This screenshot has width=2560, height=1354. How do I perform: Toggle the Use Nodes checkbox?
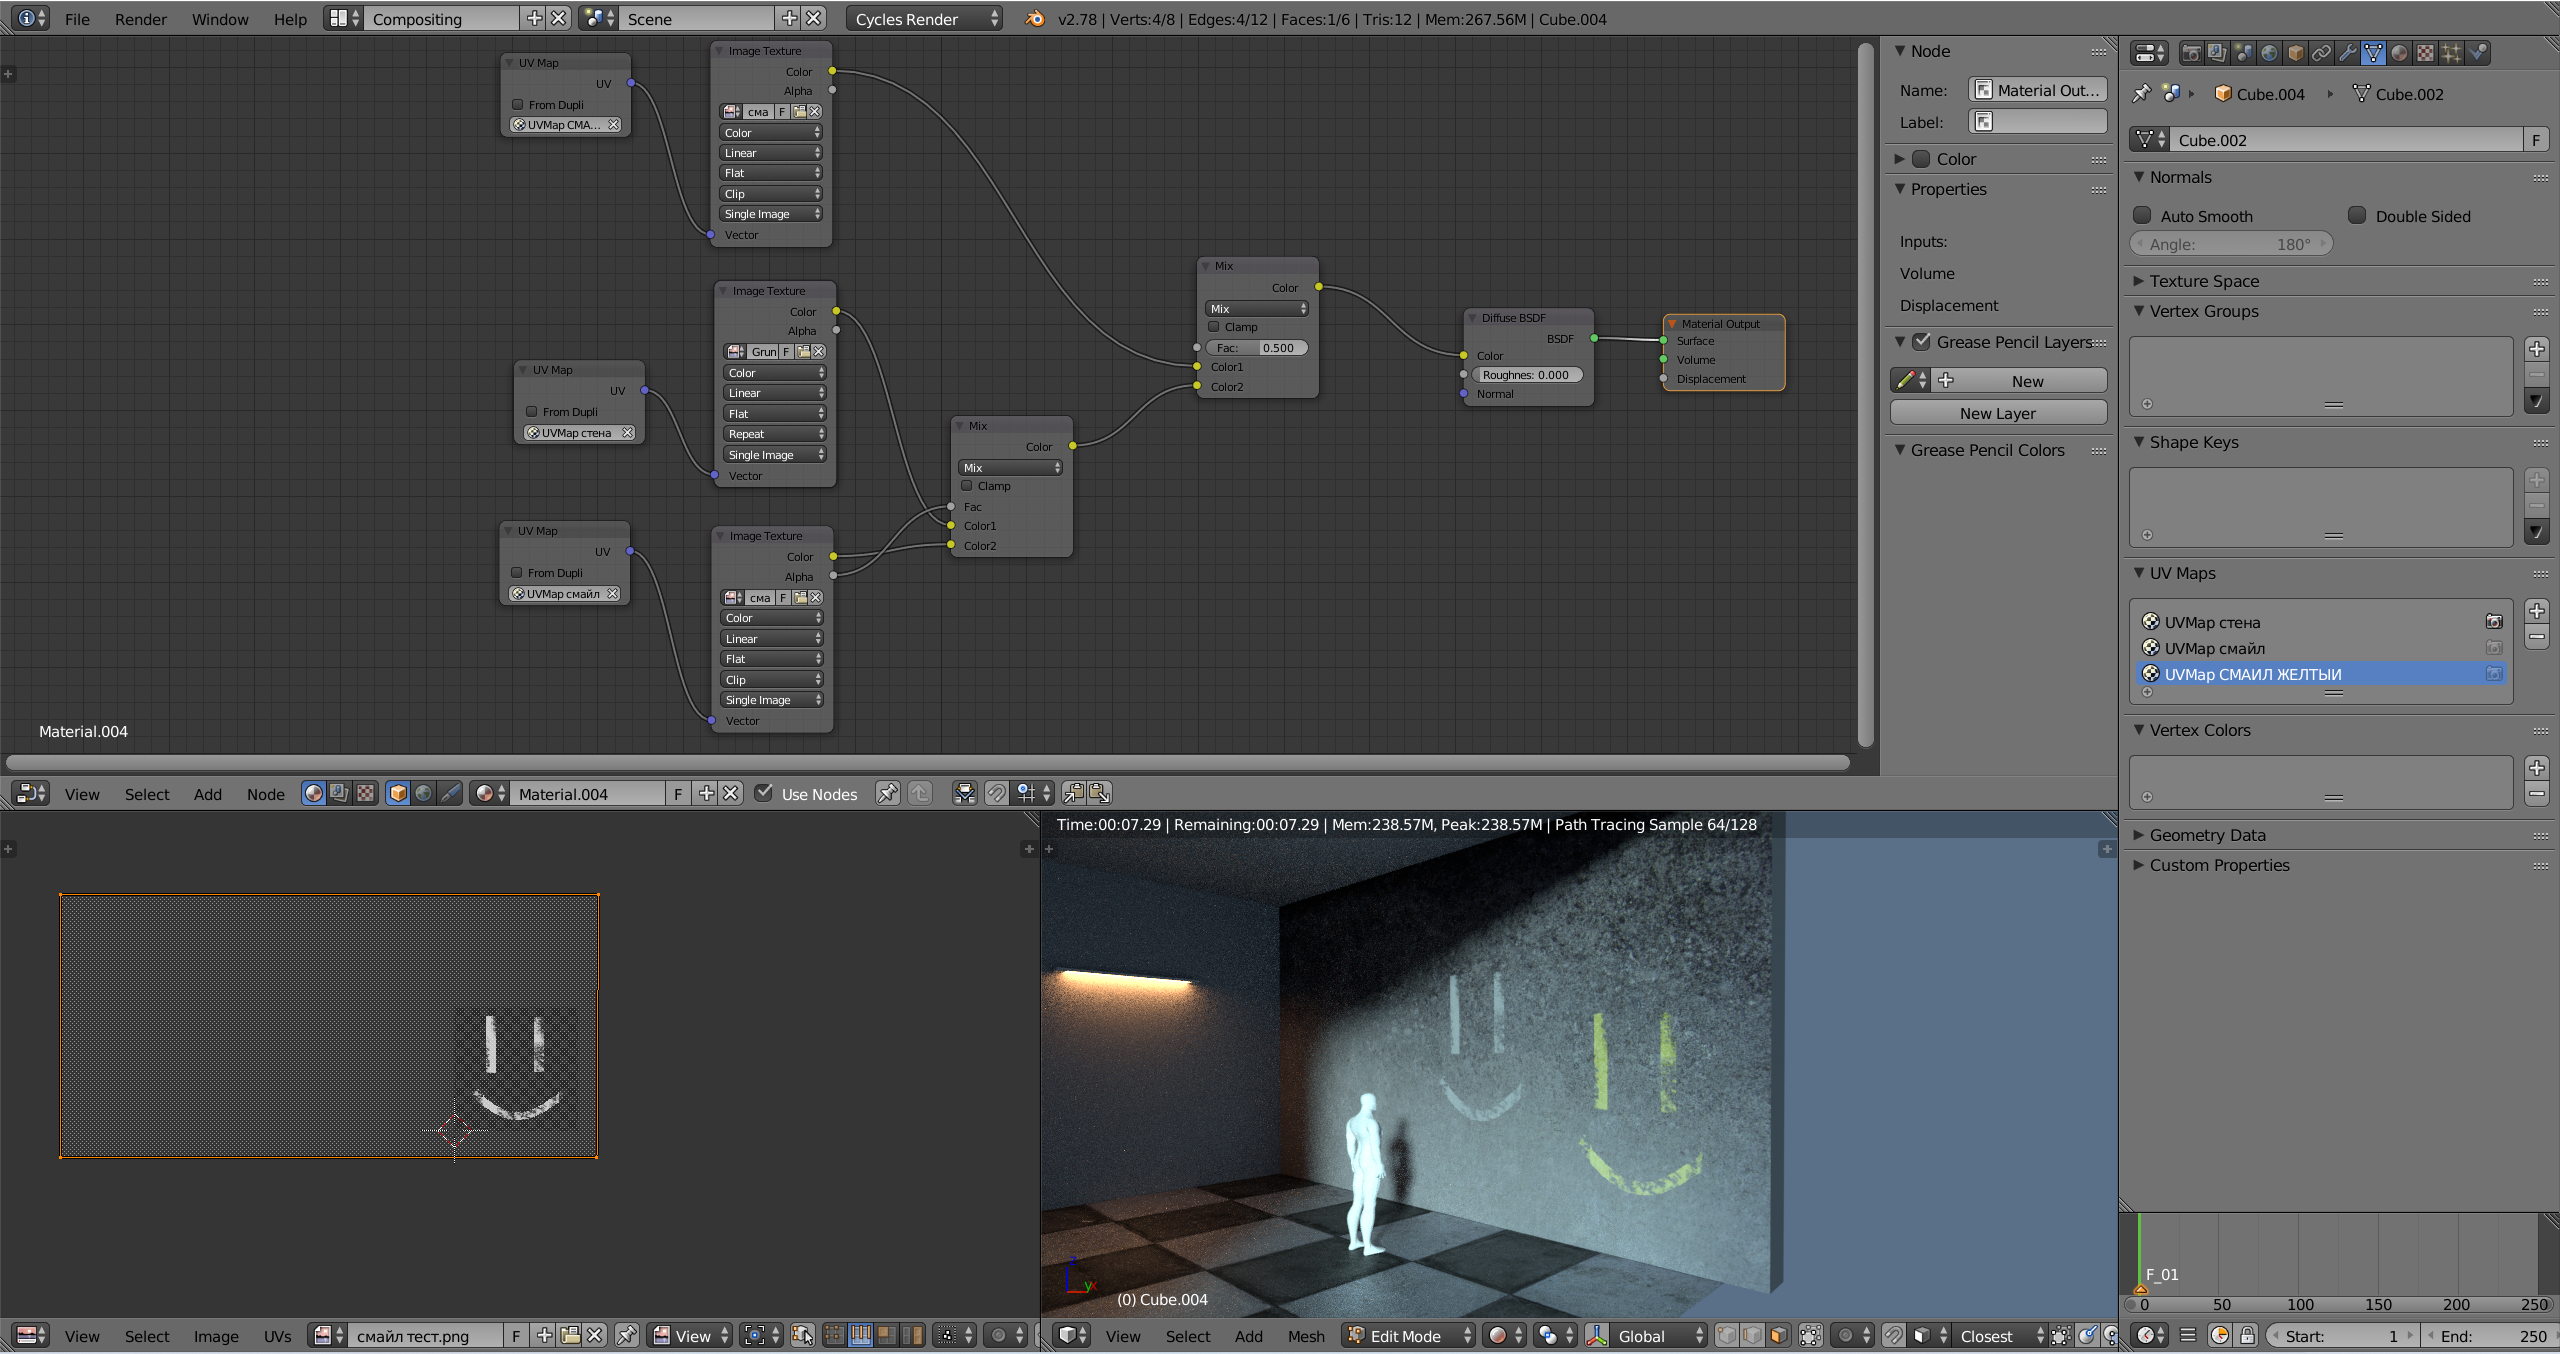pos(764,793)
